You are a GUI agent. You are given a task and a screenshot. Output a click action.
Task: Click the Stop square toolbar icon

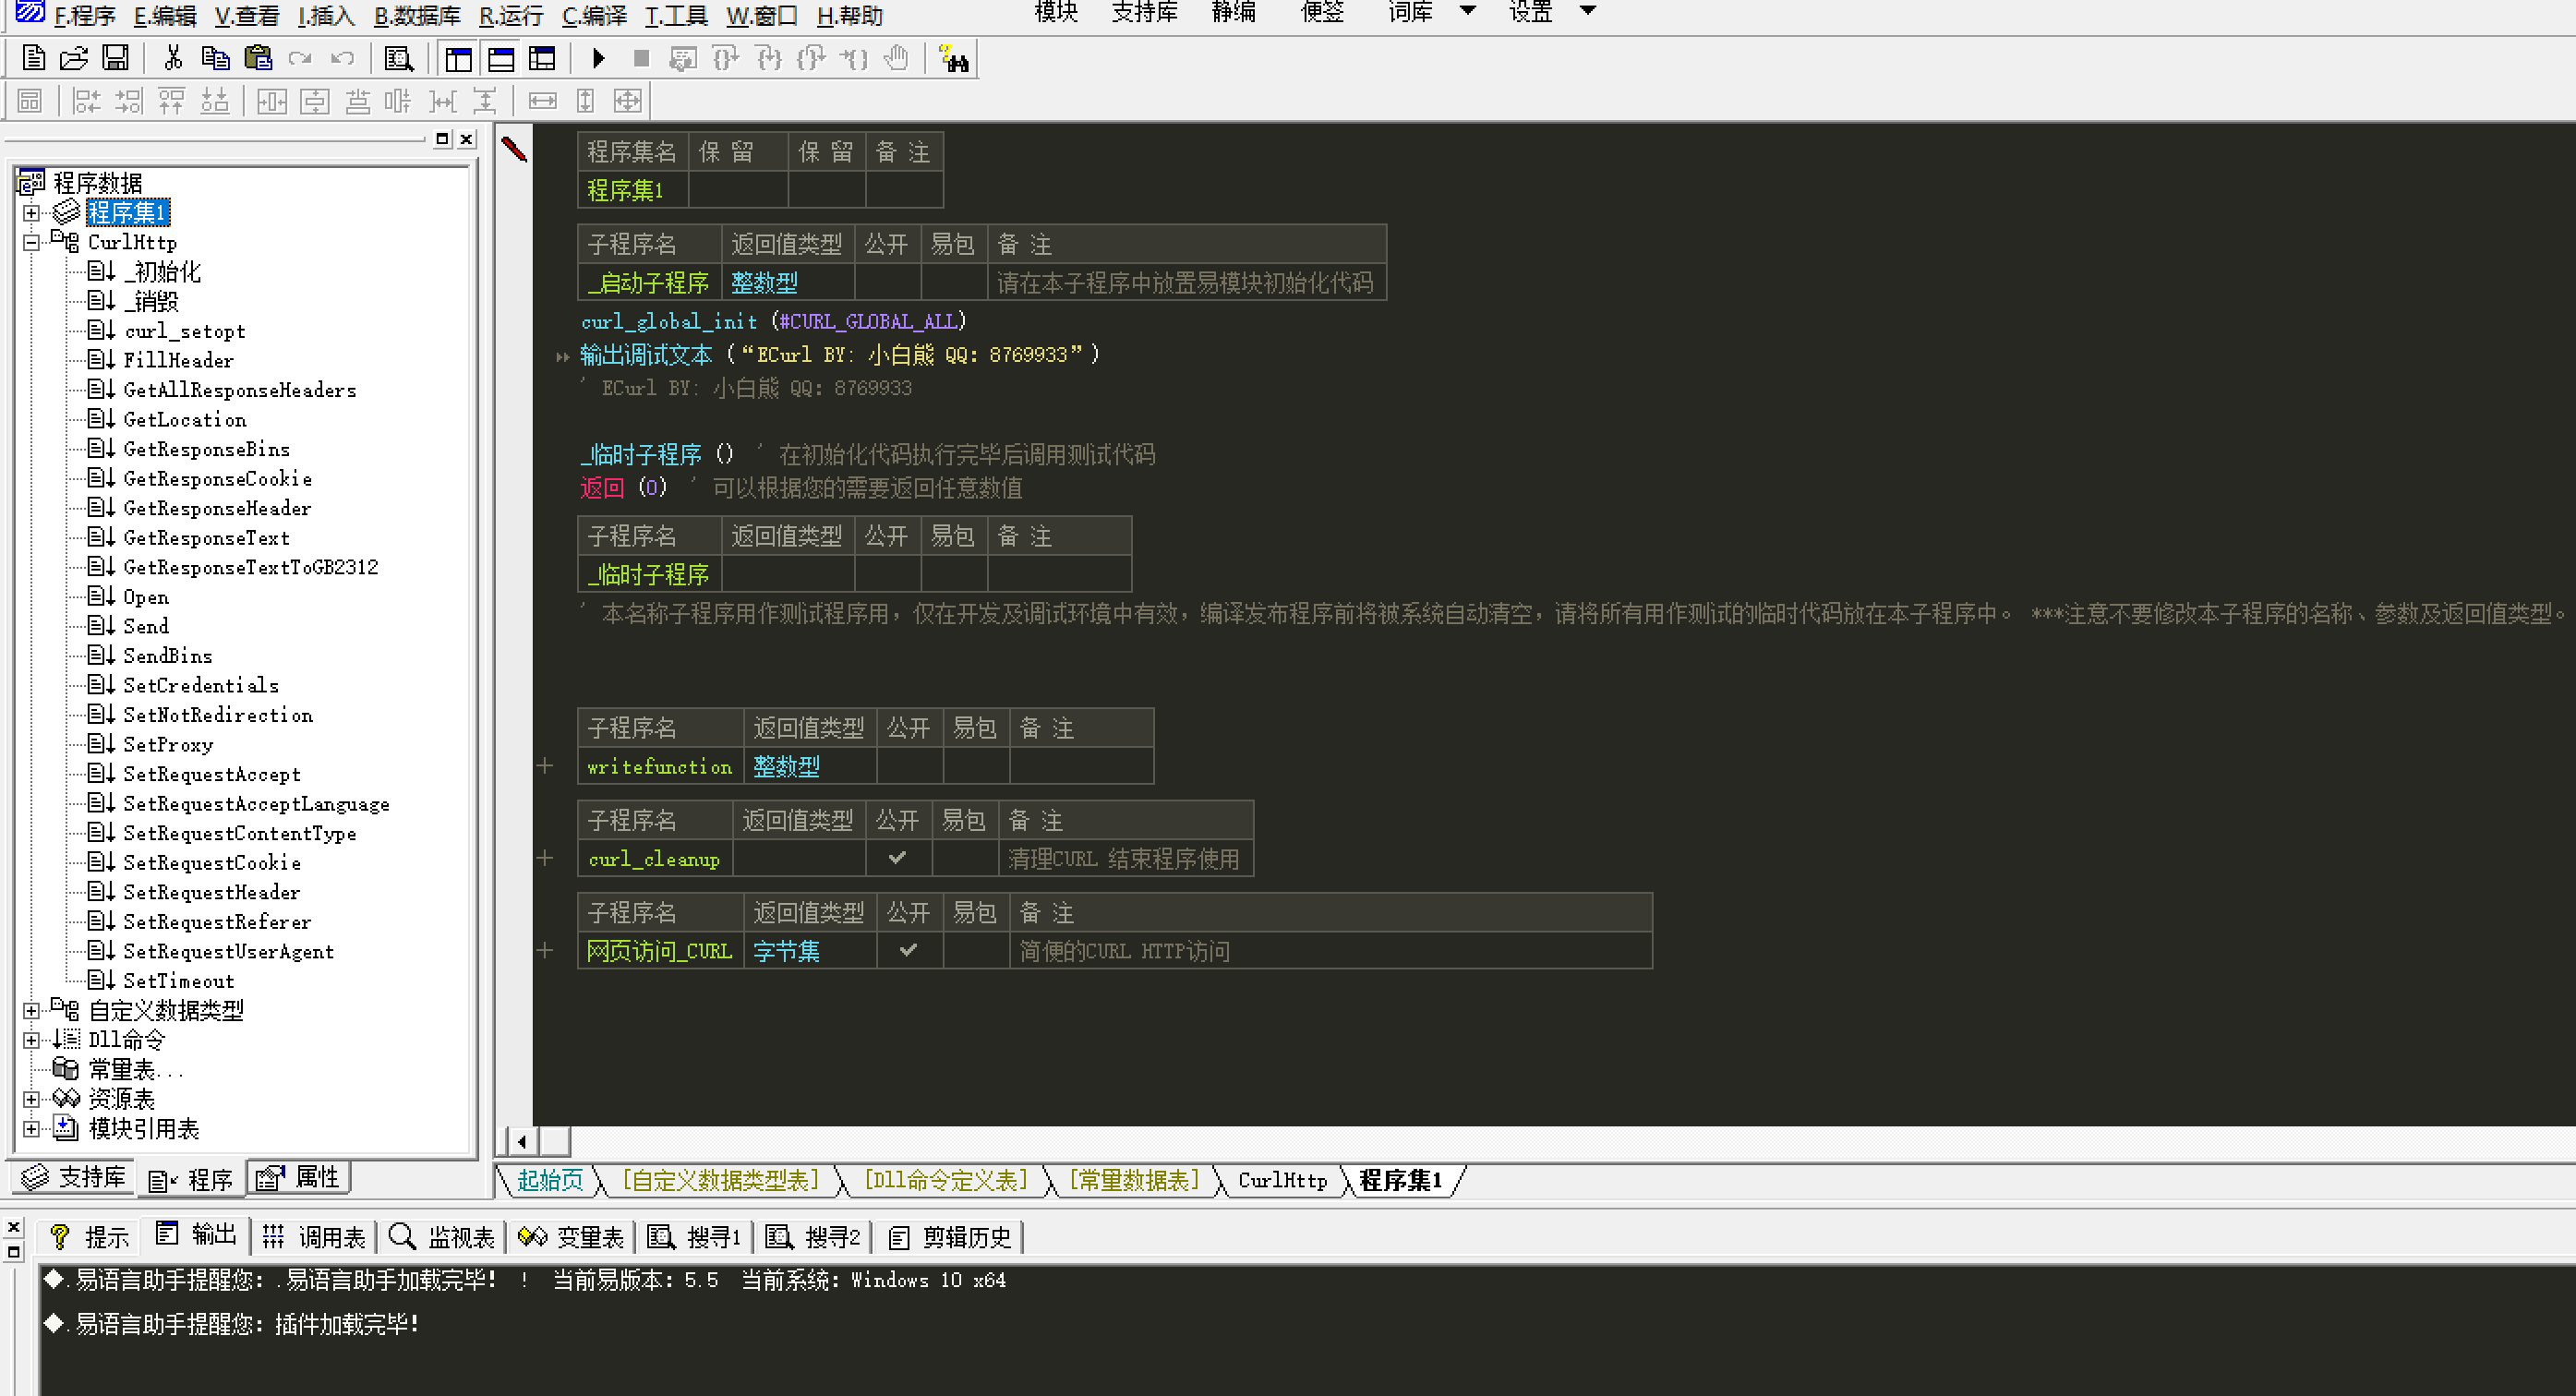641,59
